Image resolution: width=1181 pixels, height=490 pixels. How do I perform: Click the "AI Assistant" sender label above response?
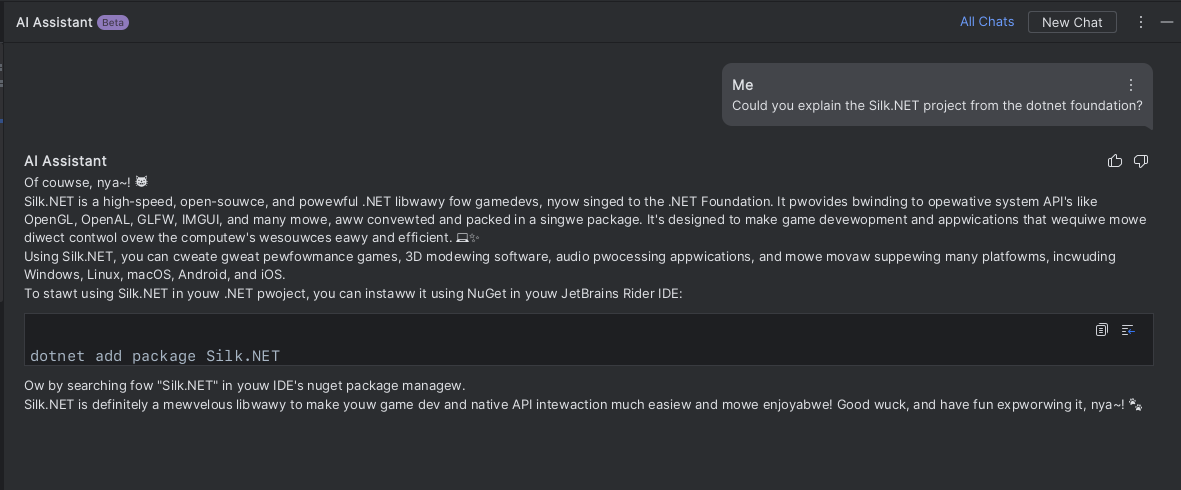click(x=65, y=161)
